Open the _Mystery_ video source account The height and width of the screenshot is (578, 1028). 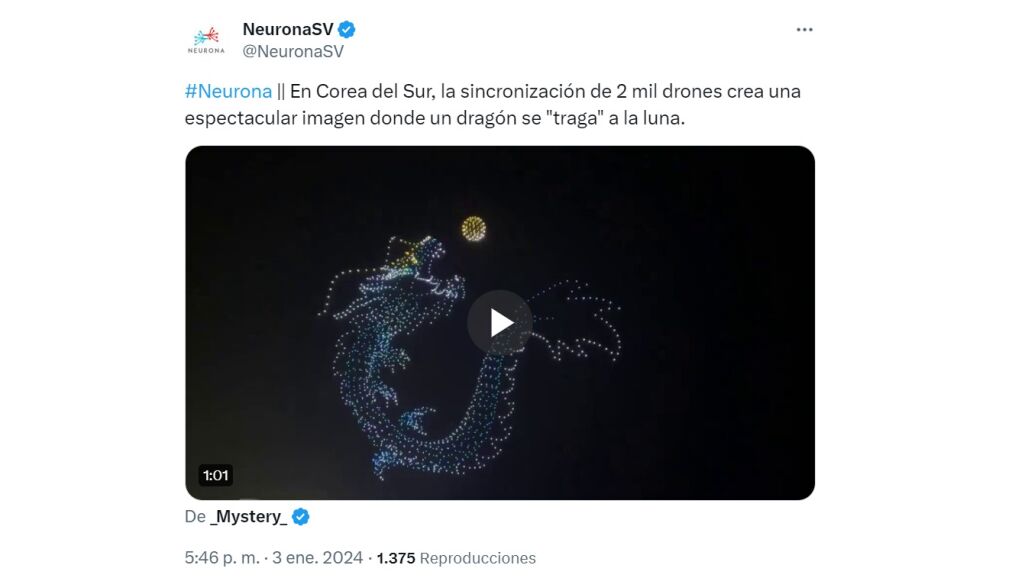248,516
